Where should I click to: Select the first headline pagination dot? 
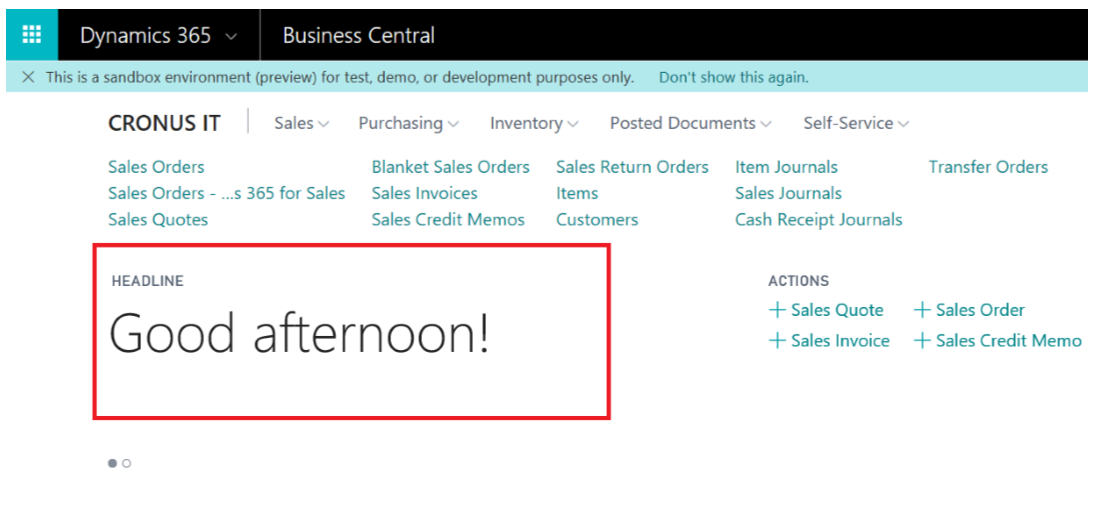click(x=113, y=463)
